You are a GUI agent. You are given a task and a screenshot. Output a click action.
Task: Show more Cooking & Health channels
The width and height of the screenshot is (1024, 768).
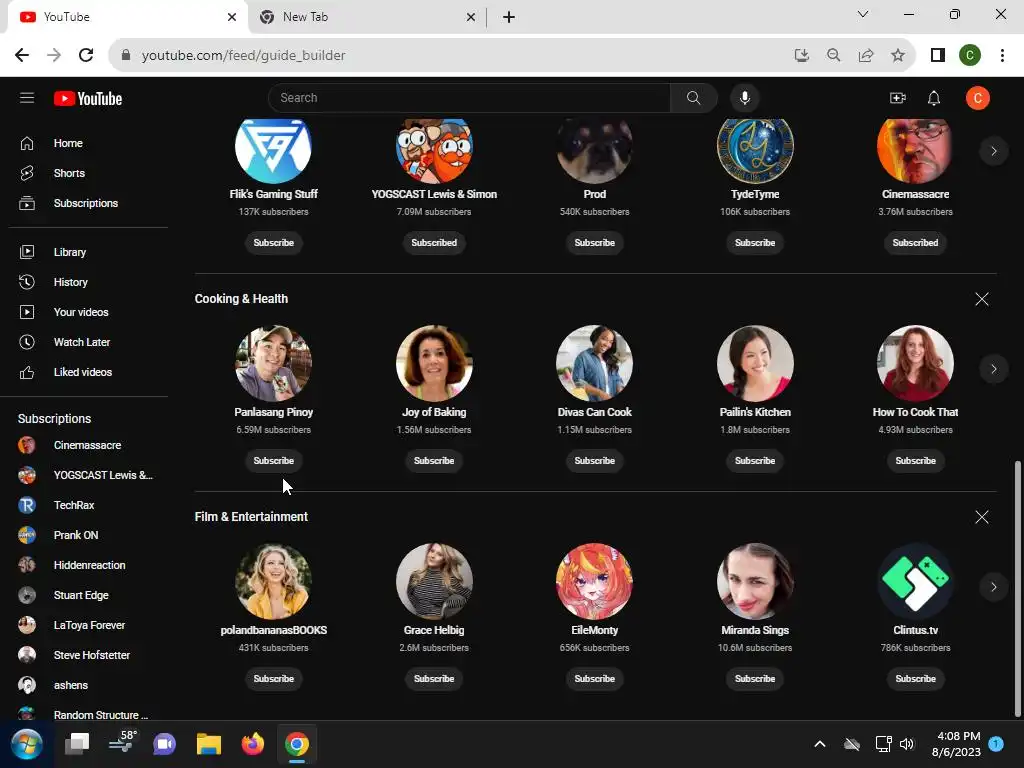tap(994, 369)
